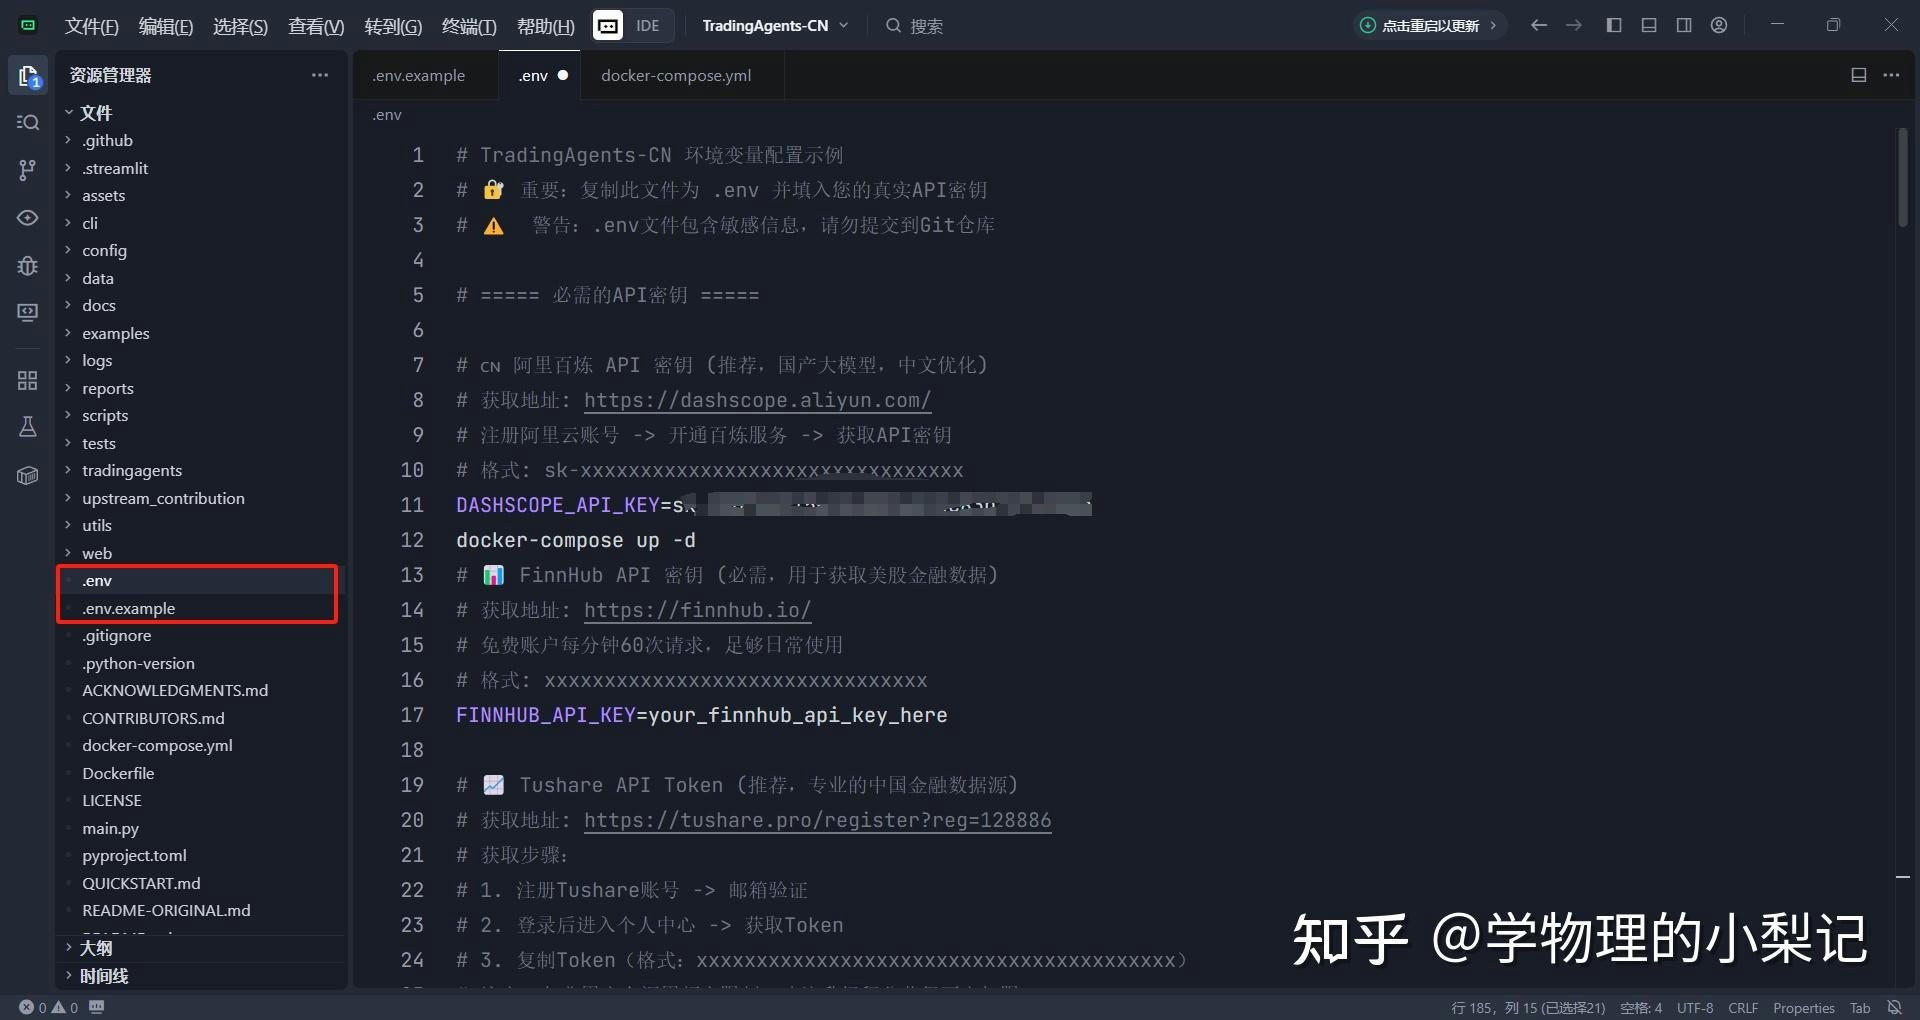
Task: Open the dashscope.aliyun.com link
Action: coord(757,400)
